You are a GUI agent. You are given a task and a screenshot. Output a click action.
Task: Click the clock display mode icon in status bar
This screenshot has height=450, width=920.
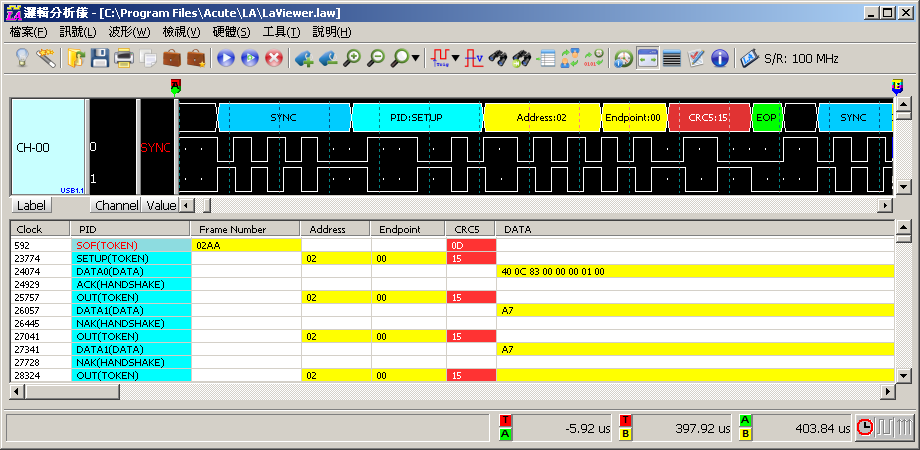(865, 428)
